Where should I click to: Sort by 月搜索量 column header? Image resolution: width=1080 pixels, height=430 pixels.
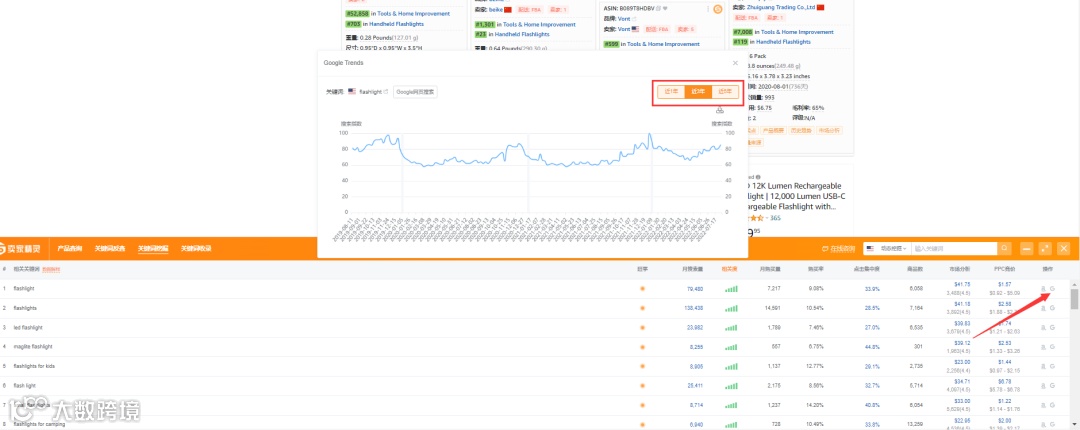pos(692,269)
